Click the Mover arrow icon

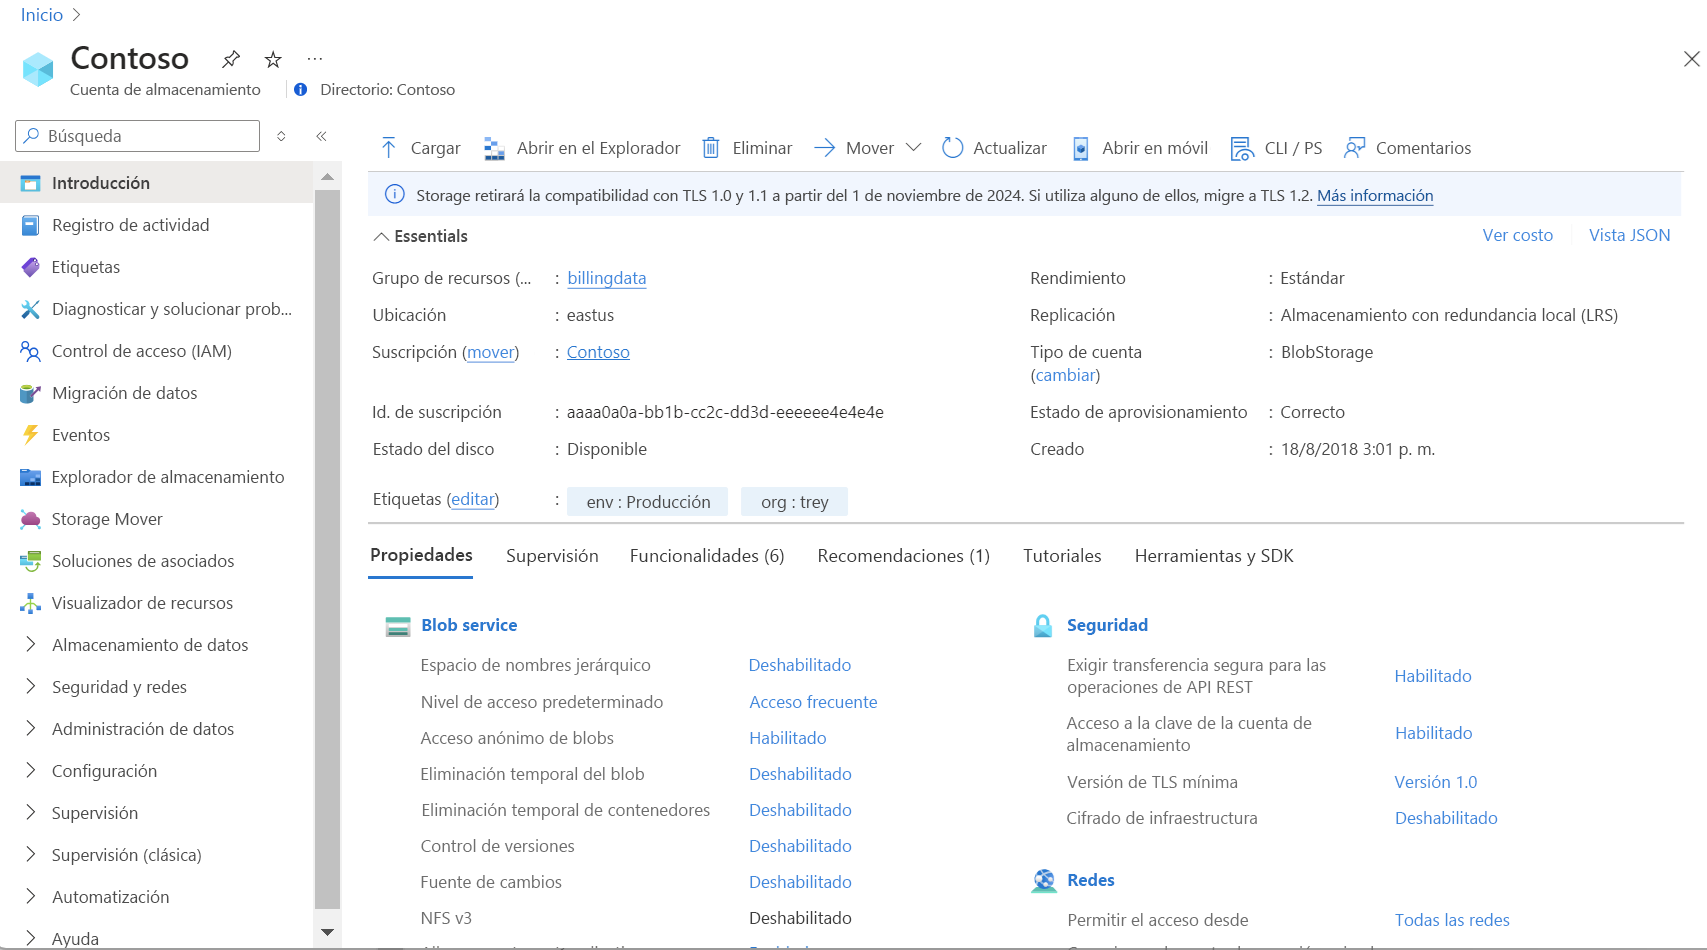click(824, 148)
